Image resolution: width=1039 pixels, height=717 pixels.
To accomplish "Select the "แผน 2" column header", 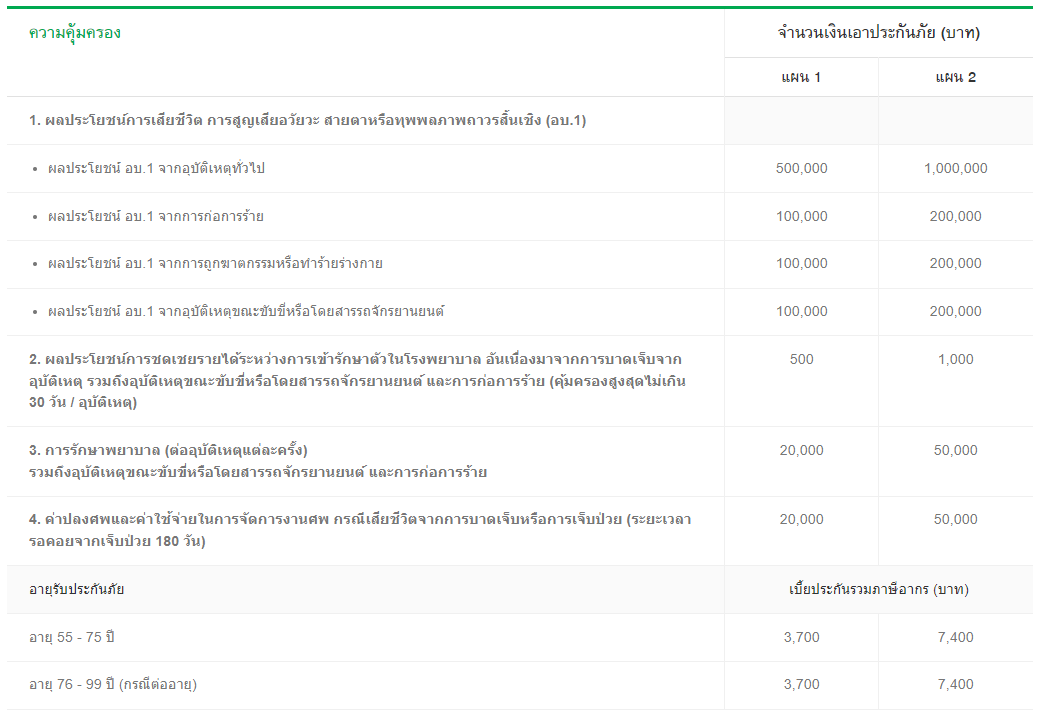I will click(x=956, y=78).
